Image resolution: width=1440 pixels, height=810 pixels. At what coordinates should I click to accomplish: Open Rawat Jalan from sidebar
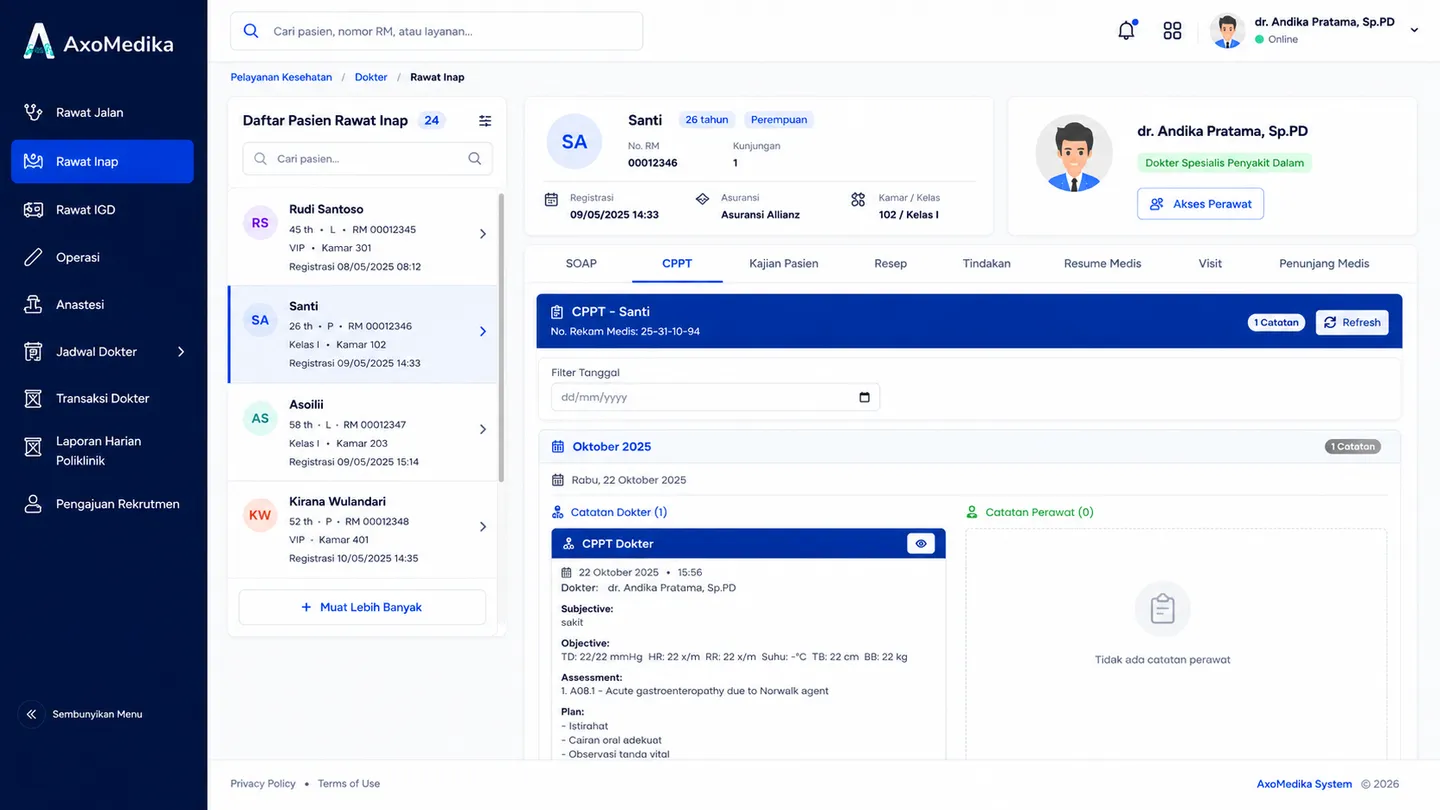pyautogui.click(x=102, y=112)
